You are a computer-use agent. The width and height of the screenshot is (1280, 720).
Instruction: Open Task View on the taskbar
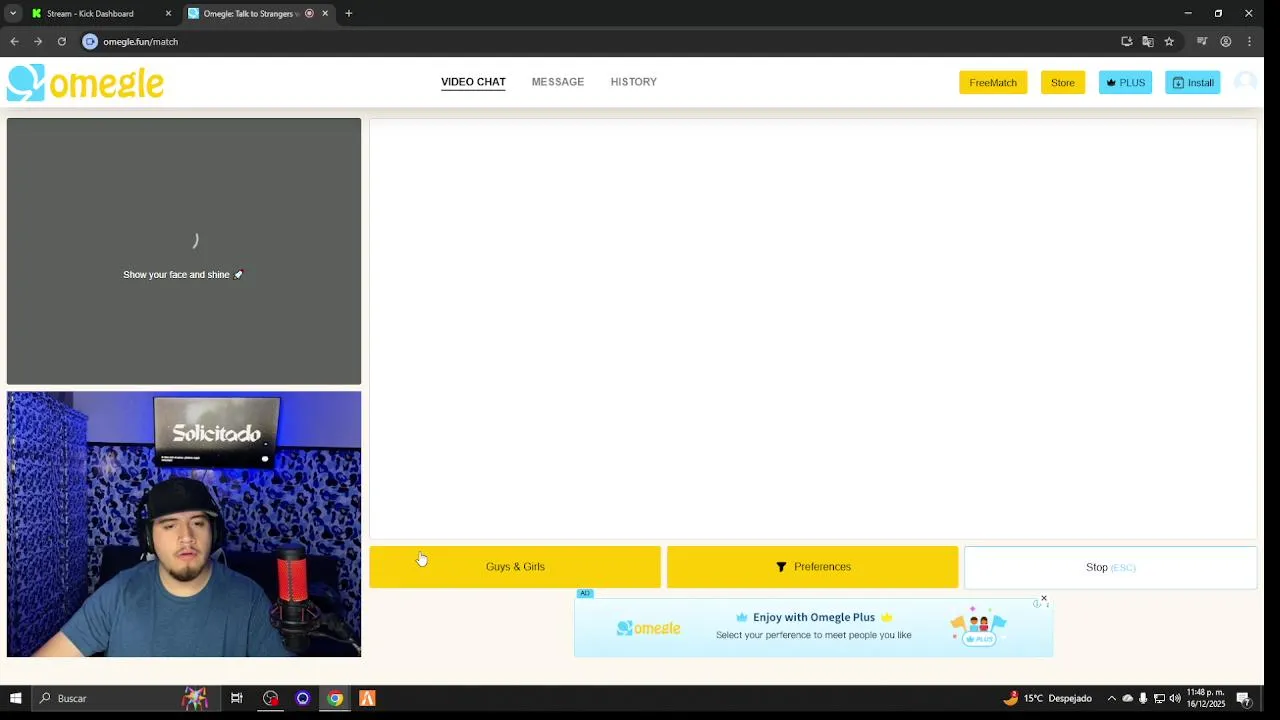pyautogui.click(x=237, y=699)
